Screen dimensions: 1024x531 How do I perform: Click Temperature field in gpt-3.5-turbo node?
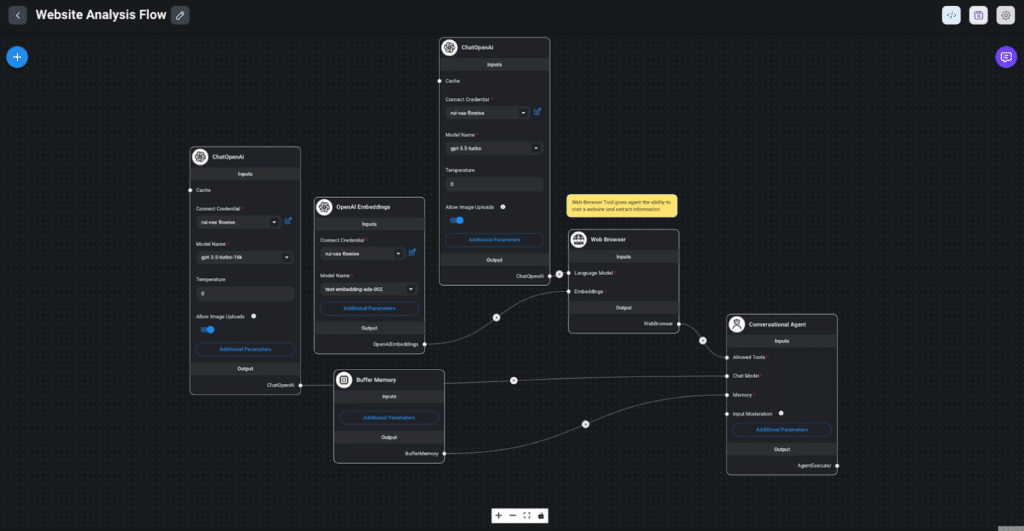coord(494,184)
